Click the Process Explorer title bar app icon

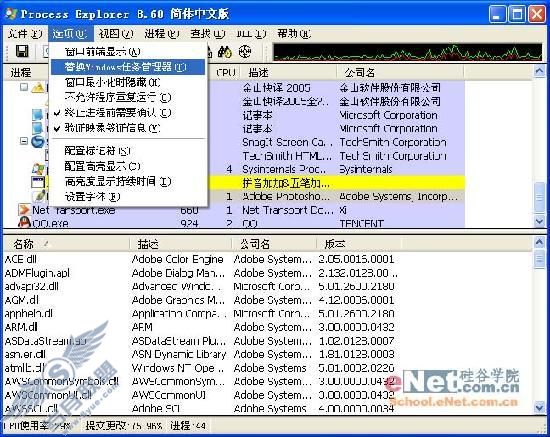point(11,14)
